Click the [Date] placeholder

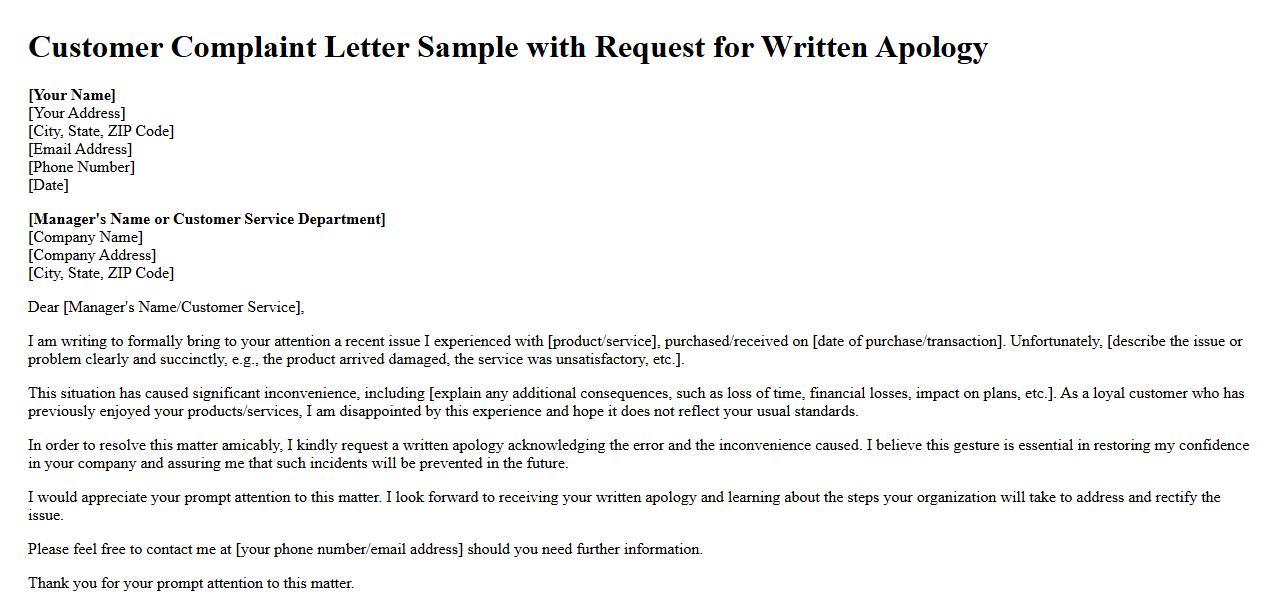tap(48, 186)
